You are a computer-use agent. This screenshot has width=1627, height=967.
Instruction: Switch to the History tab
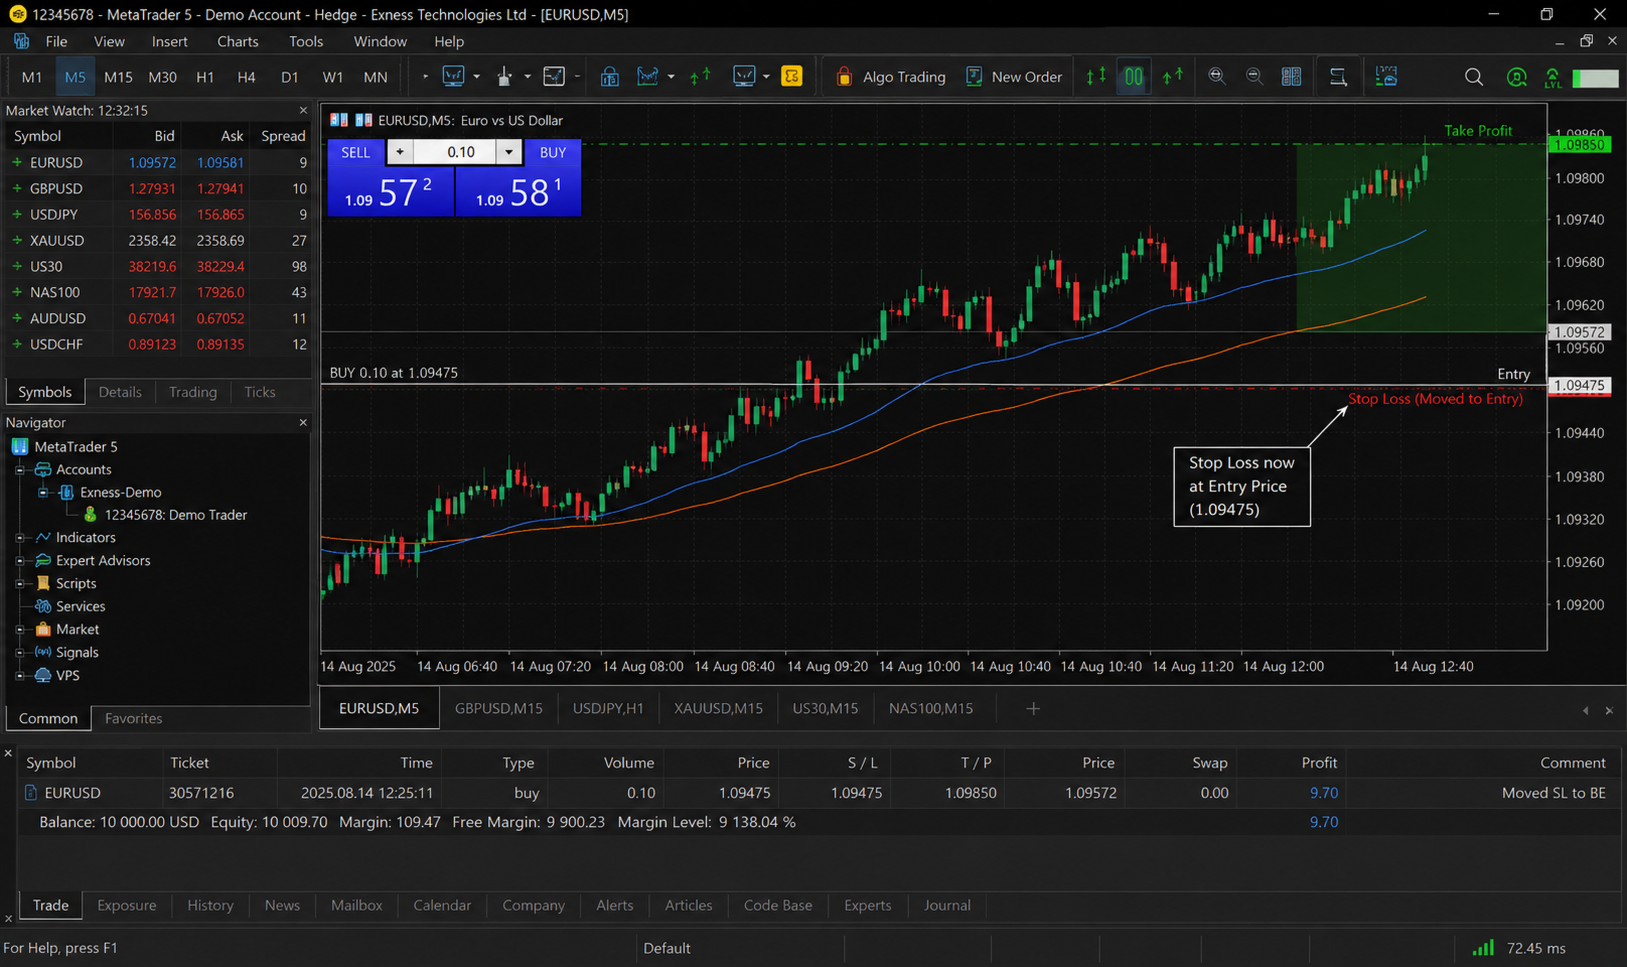click(210, 905)
